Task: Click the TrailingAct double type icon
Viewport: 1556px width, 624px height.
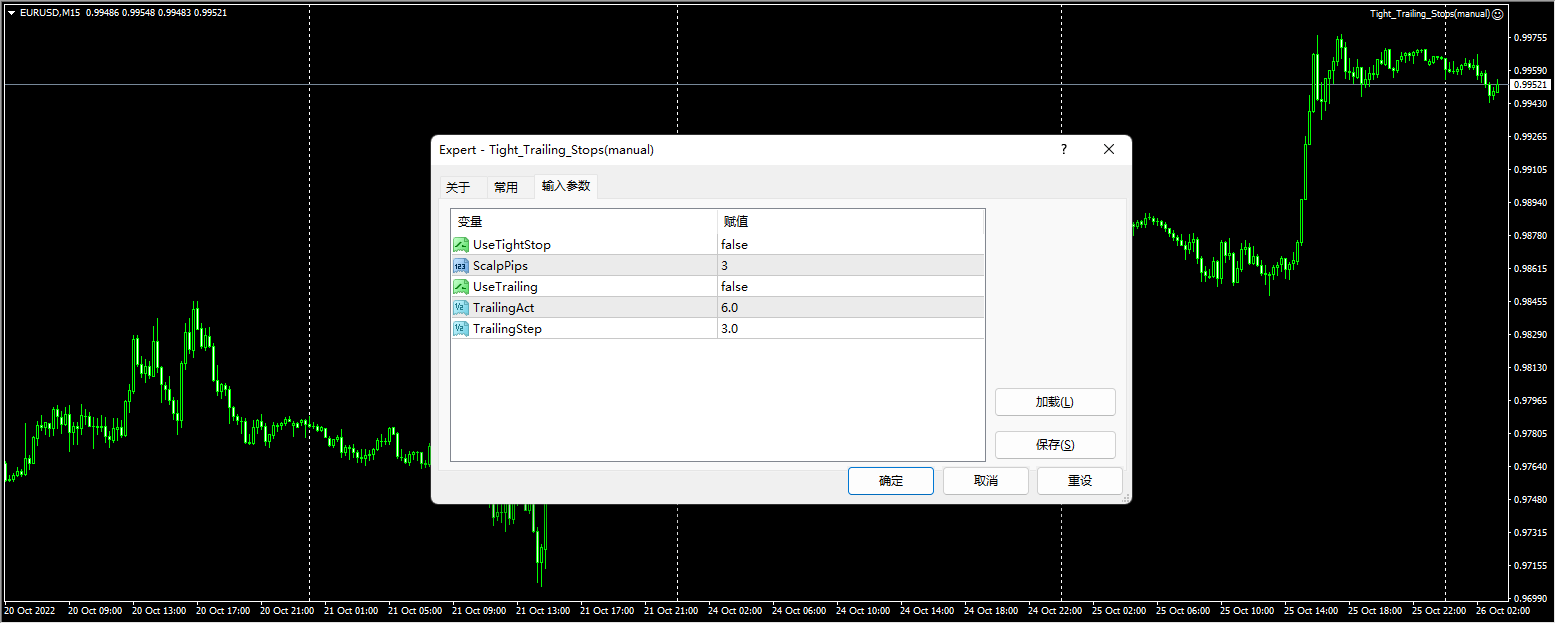Action: [461, 308]
